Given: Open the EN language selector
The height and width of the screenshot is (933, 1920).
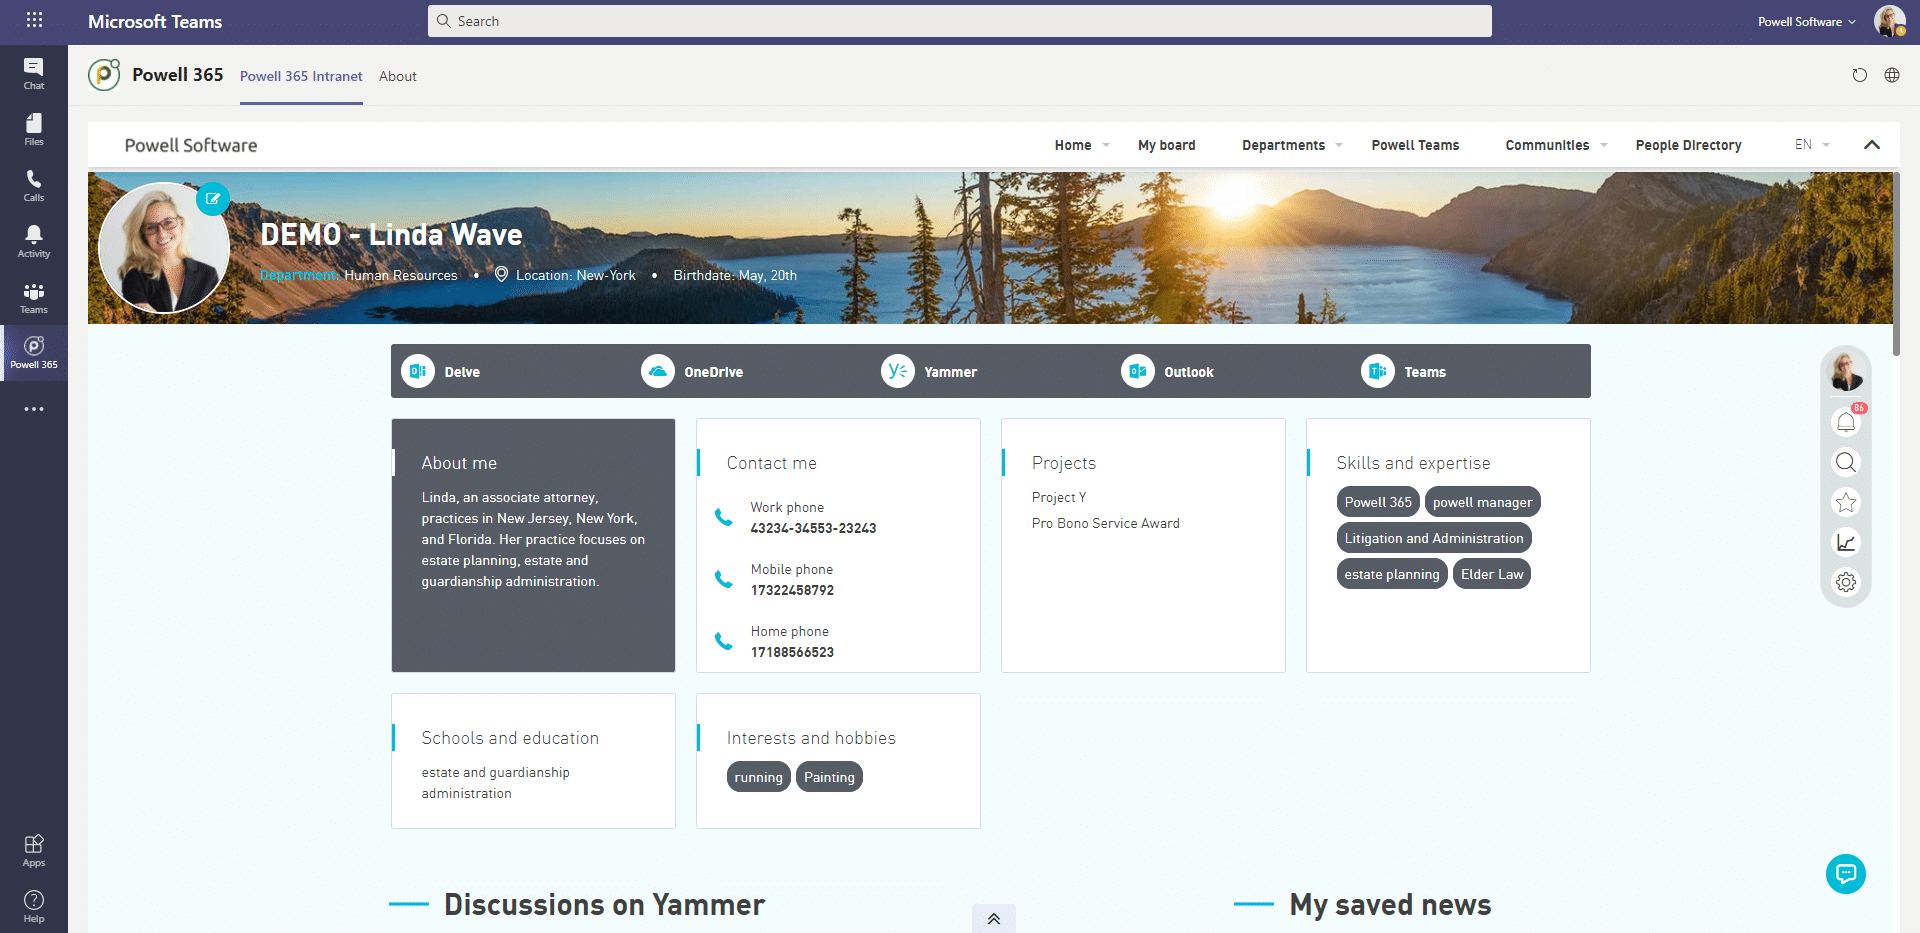Looking at the screenshot, I should coord(1811,145).
